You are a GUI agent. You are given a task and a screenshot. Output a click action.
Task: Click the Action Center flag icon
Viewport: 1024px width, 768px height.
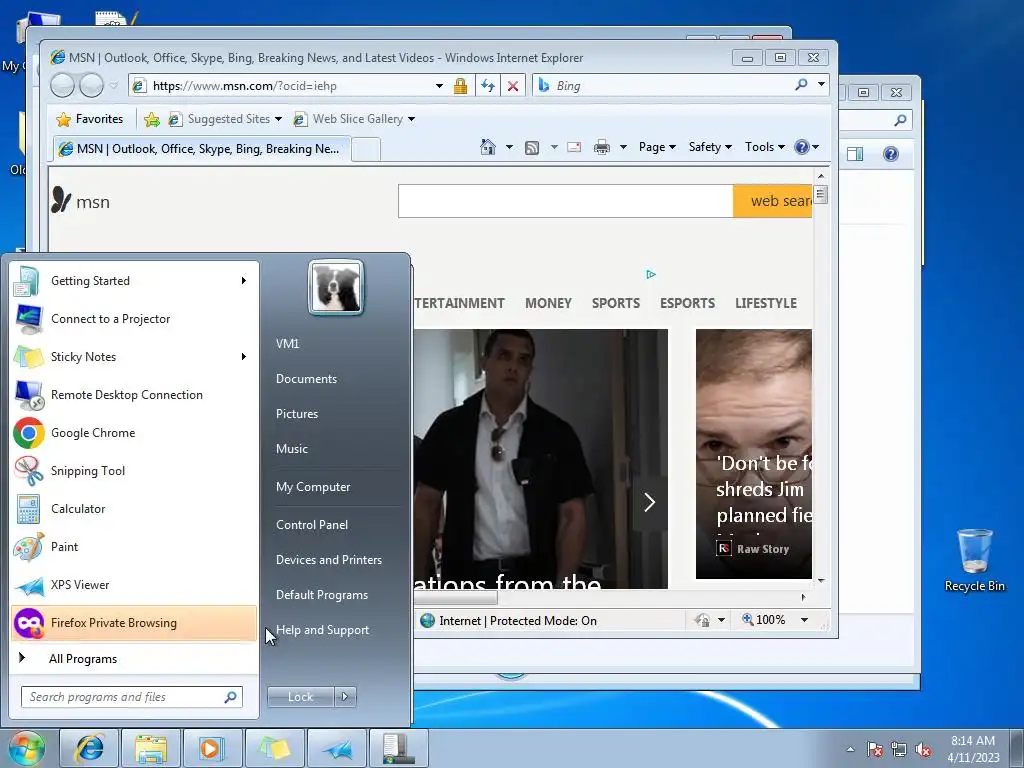tap(875, 749)
